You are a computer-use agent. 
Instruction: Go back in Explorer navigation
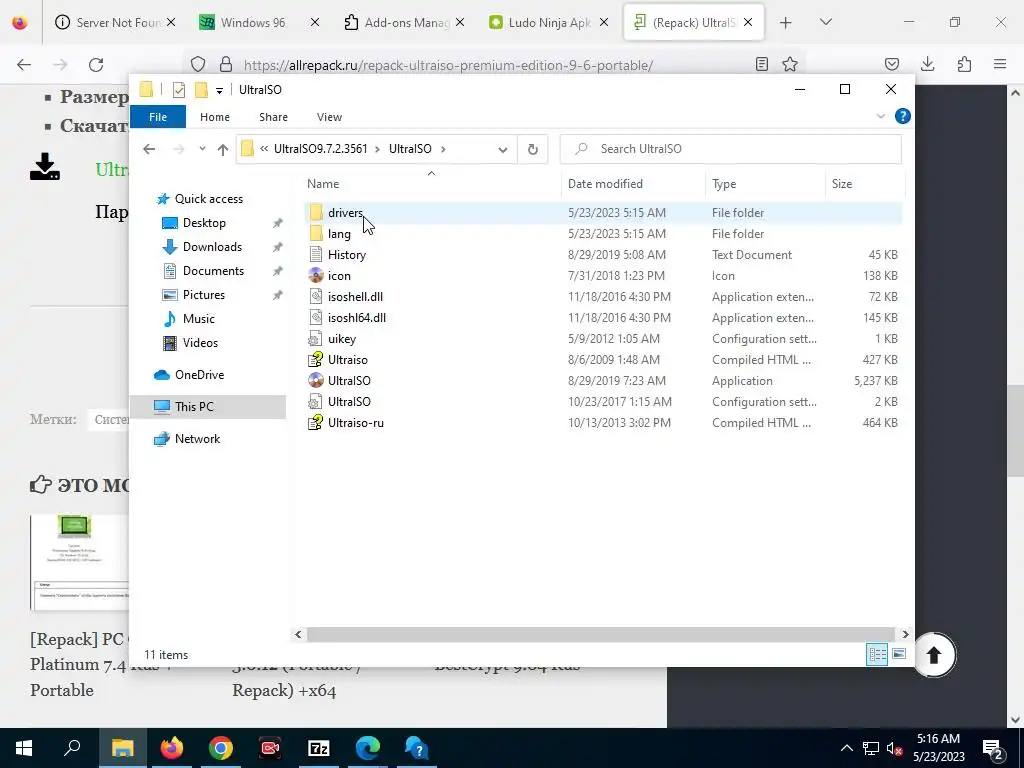[x=149, y=150]
